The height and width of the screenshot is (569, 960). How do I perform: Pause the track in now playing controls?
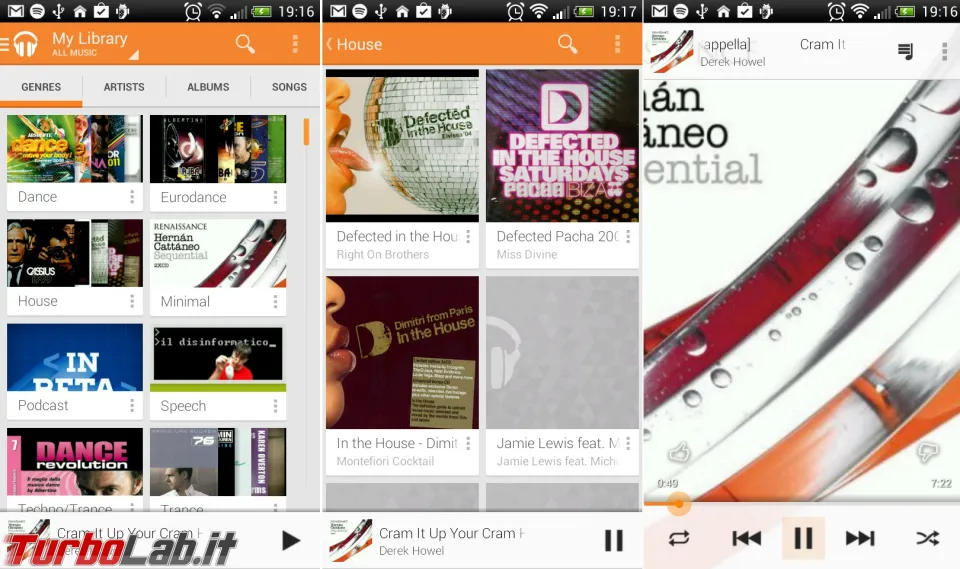(x=803, y=538)
